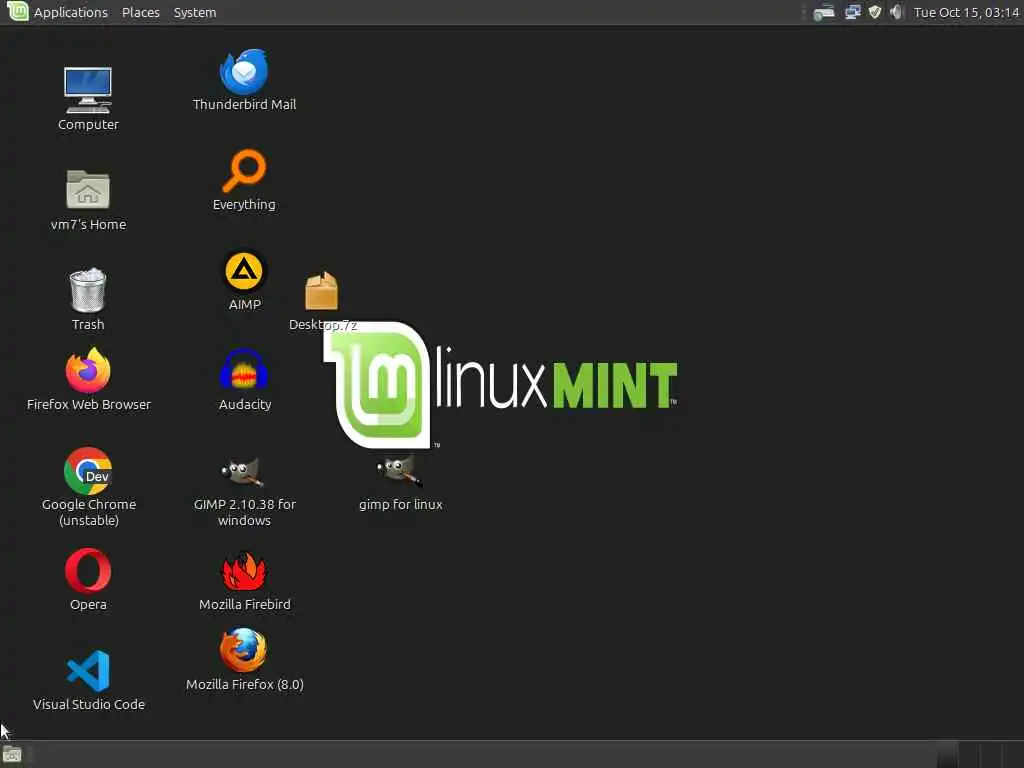
Task: Open the clock showing Tue Oct 15
Action: point(966,12)
